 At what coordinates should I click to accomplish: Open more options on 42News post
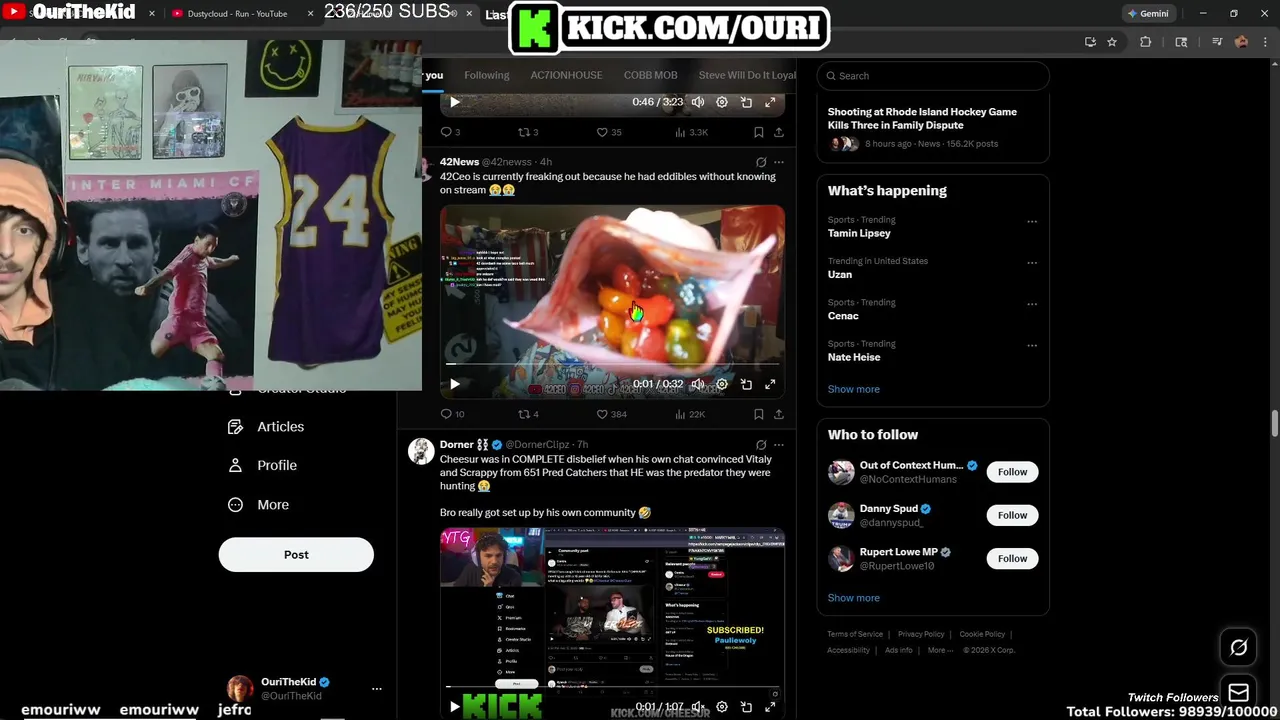tap(779, 162)
